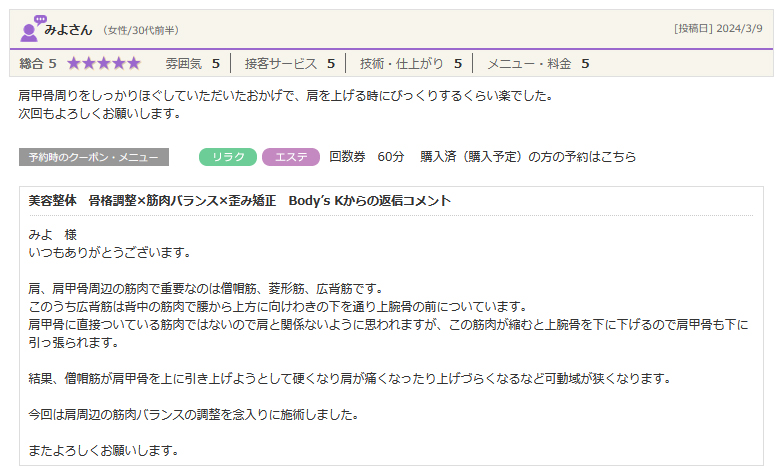Click the メニュー・料金 5 rating item
Screen dimensions: 784x471
point(537,63)
